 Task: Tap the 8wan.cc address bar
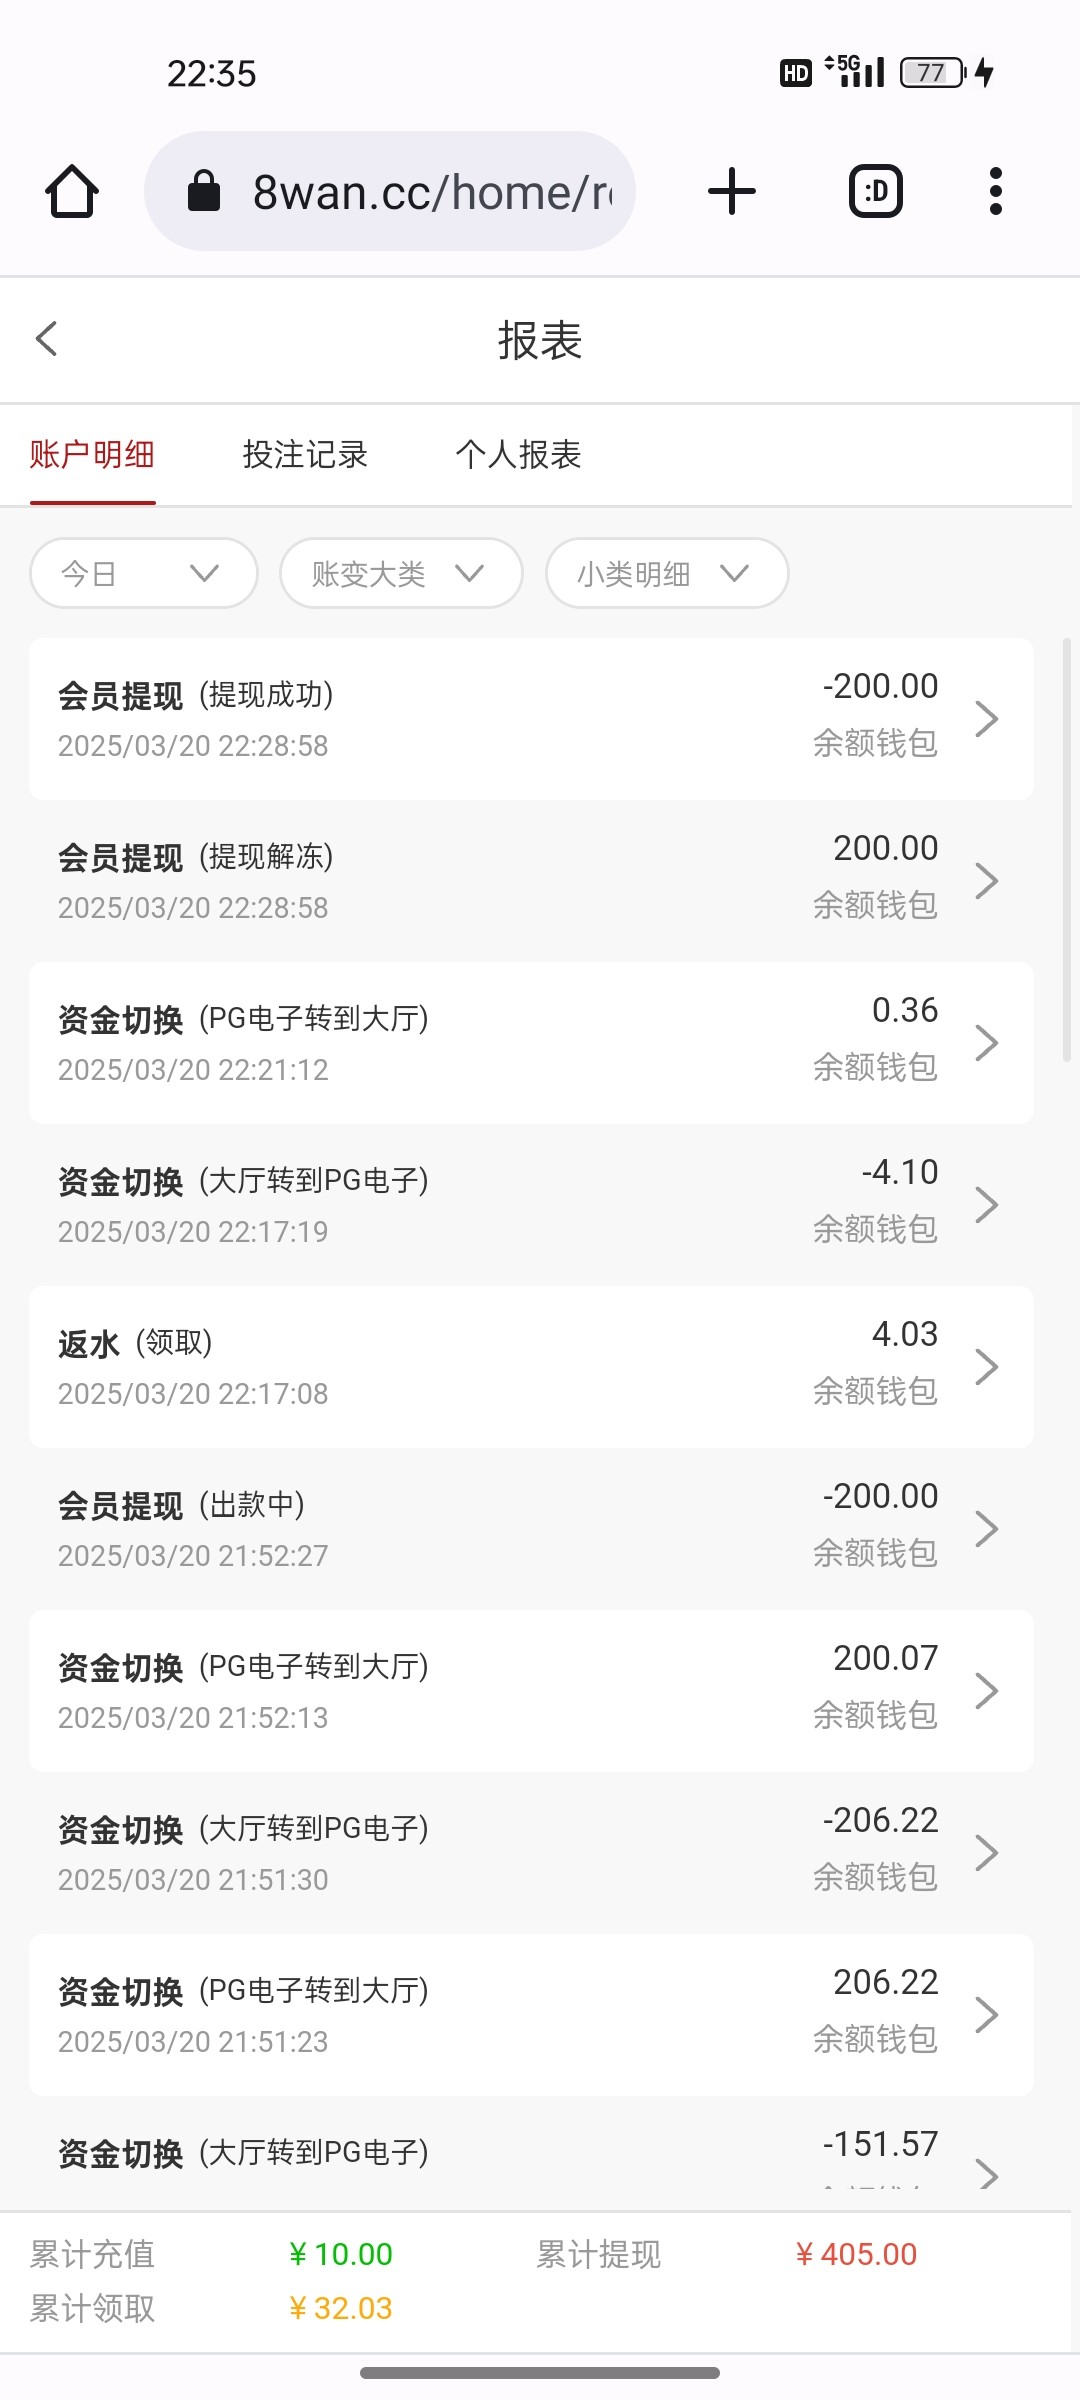click(x=430, y=191)
